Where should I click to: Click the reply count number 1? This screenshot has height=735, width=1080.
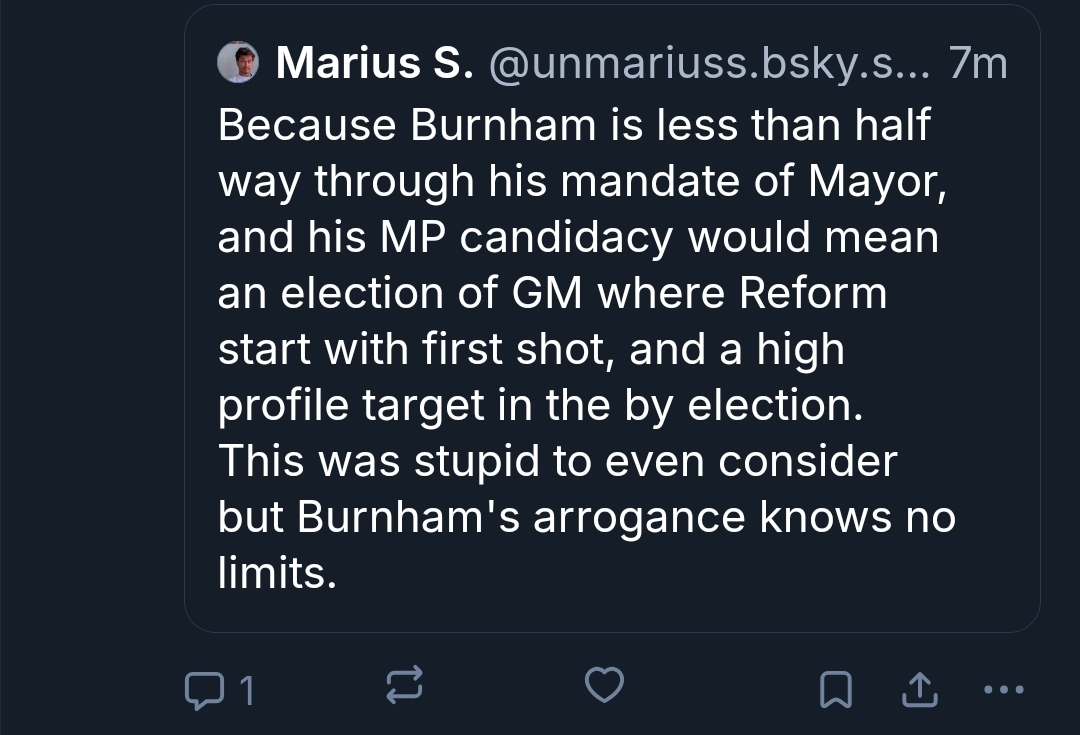click(x=246, y=690)
